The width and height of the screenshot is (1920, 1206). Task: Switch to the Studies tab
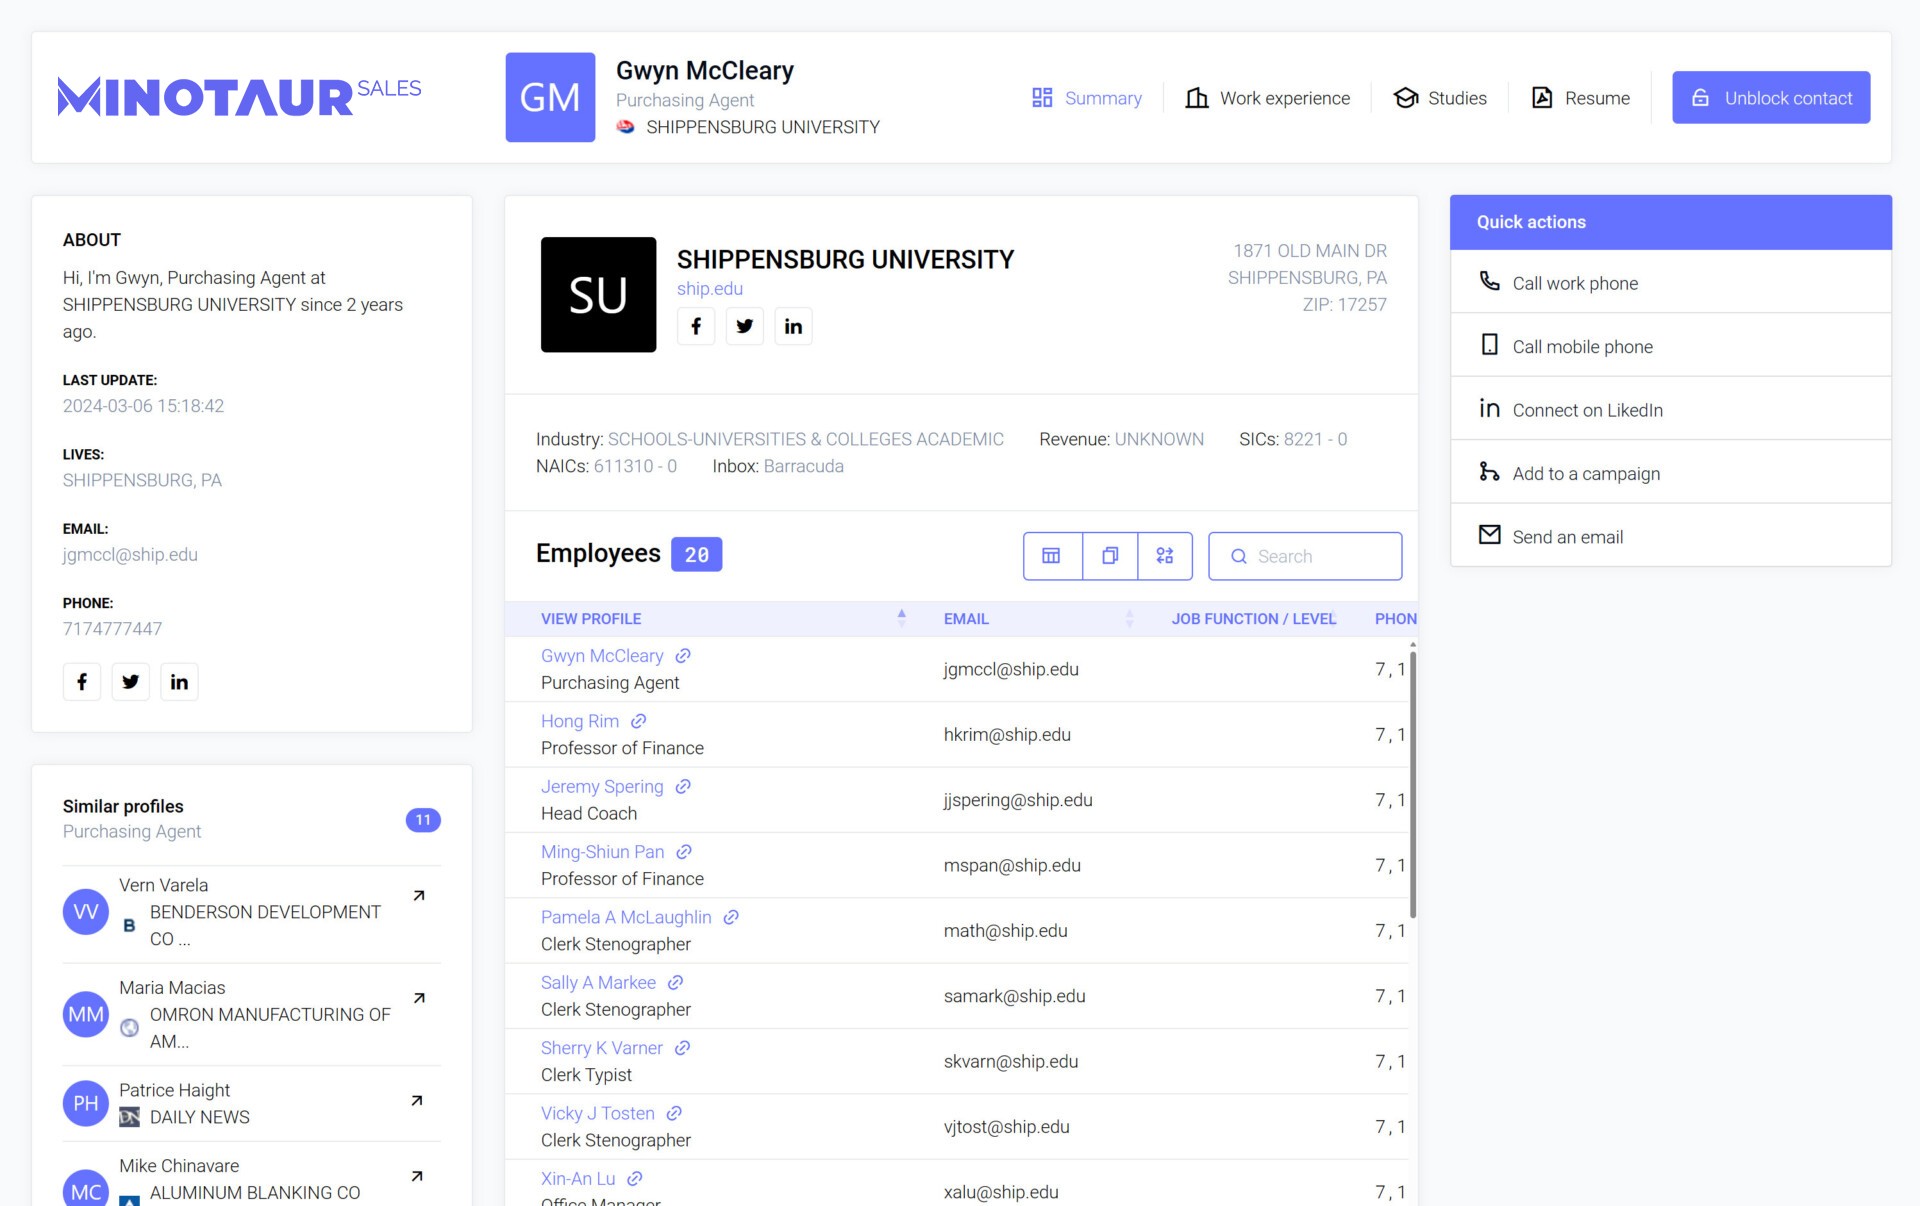(1440, 98)
